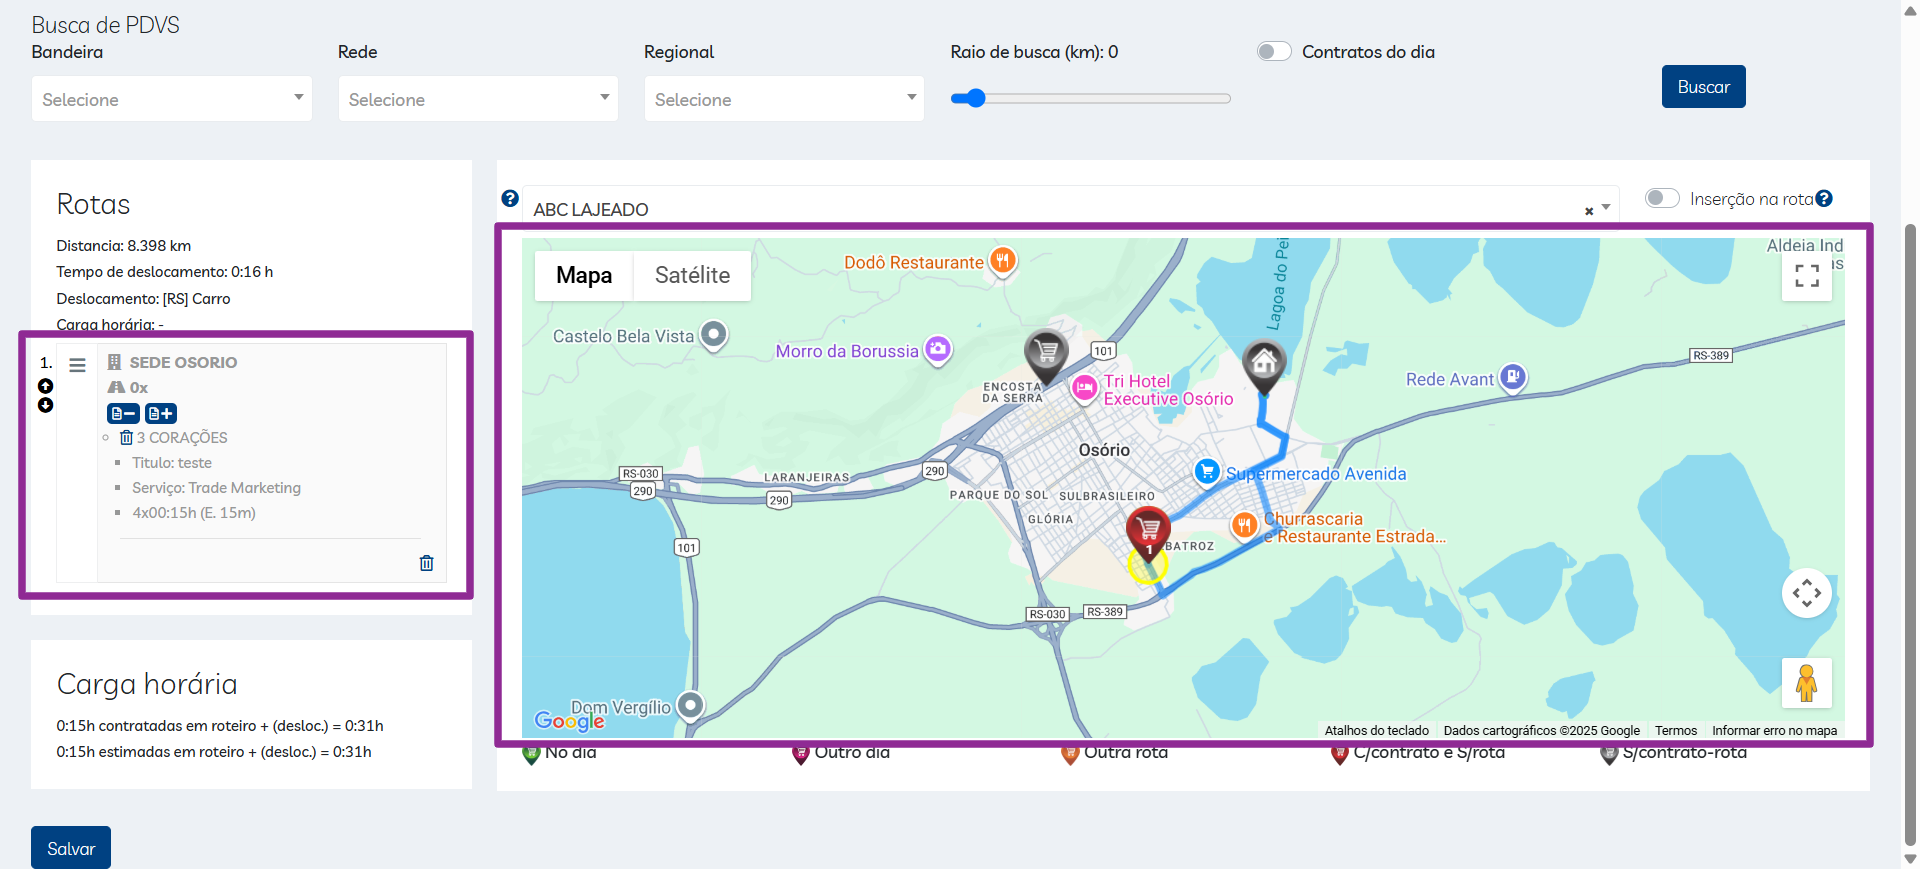Click the help icon beside Inserção na rota
The height and width of the screenshot is (869, 1920).
pos(1824,199)
